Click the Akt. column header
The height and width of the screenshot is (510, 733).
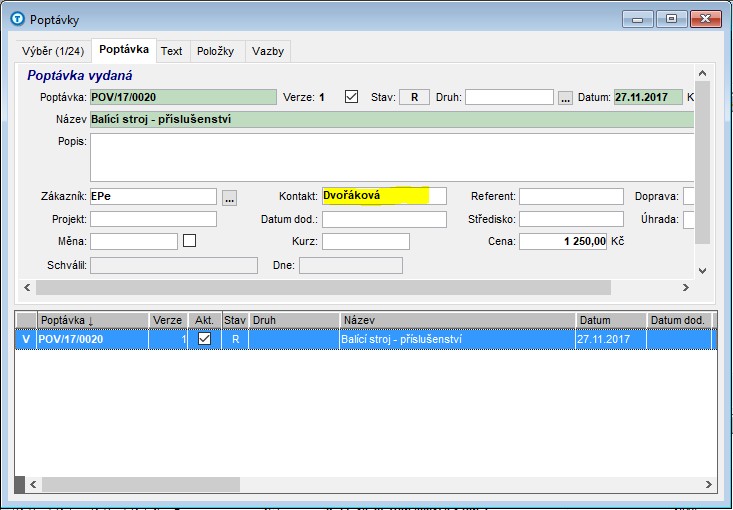(x=204, y=320)
